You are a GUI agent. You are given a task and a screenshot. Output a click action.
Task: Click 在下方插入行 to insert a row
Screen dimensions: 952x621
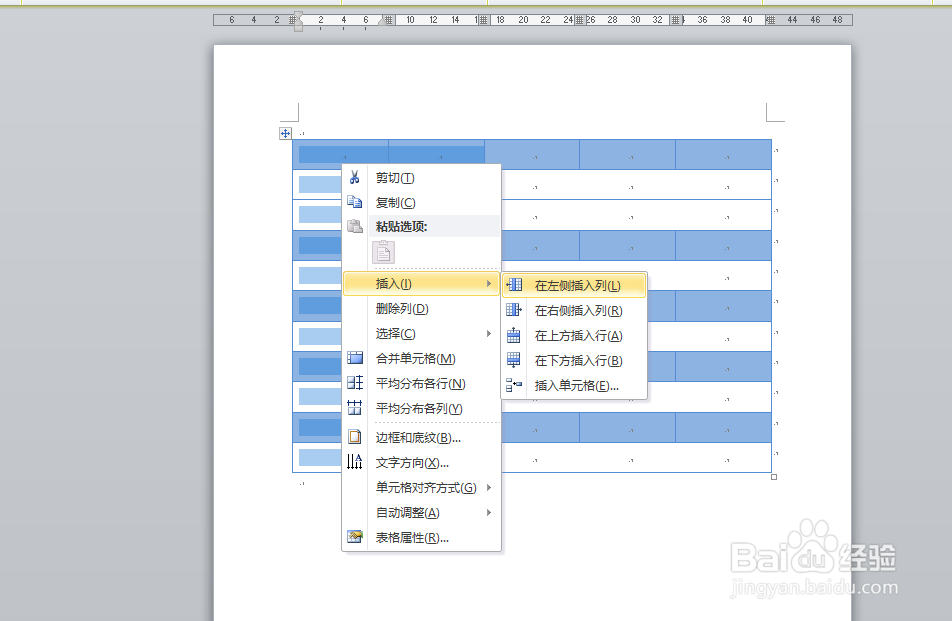[x=575, y=360]
